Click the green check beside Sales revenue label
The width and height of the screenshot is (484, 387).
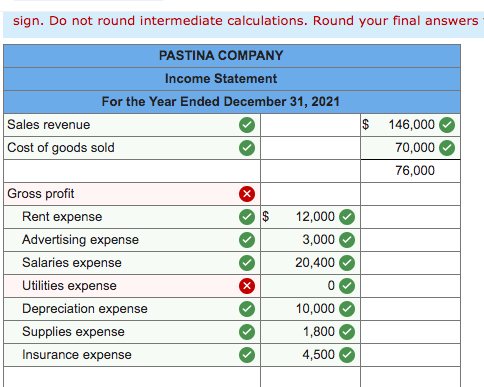click(247, 125)
